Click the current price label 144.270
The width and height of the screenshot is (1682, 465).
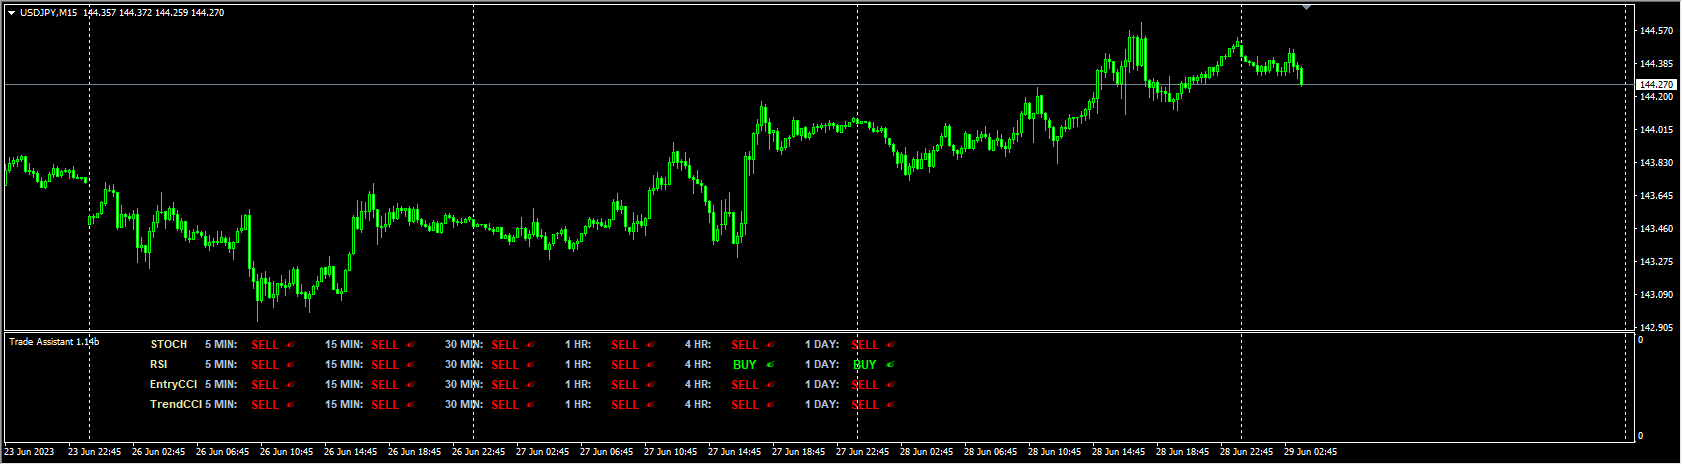click(1658, 85)
